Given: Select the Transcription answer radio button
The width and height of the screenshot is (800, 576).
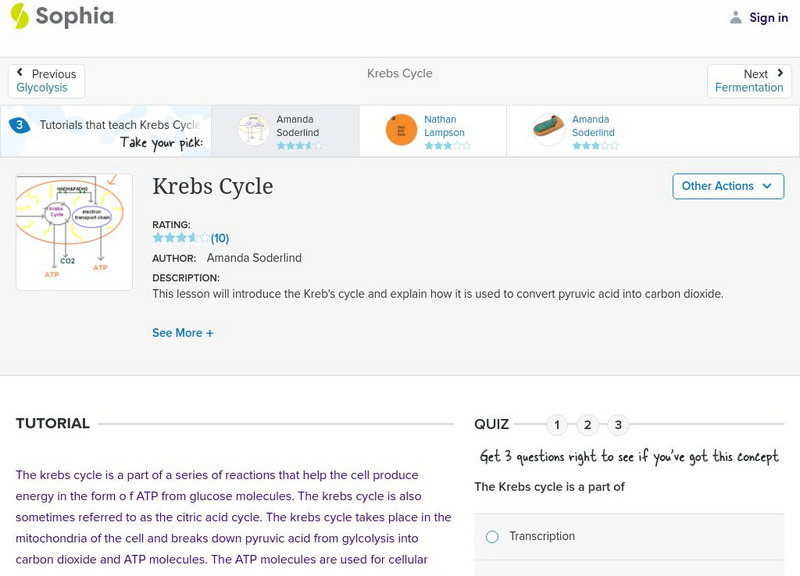Looking at the screenshot, I should click(492, 537).
